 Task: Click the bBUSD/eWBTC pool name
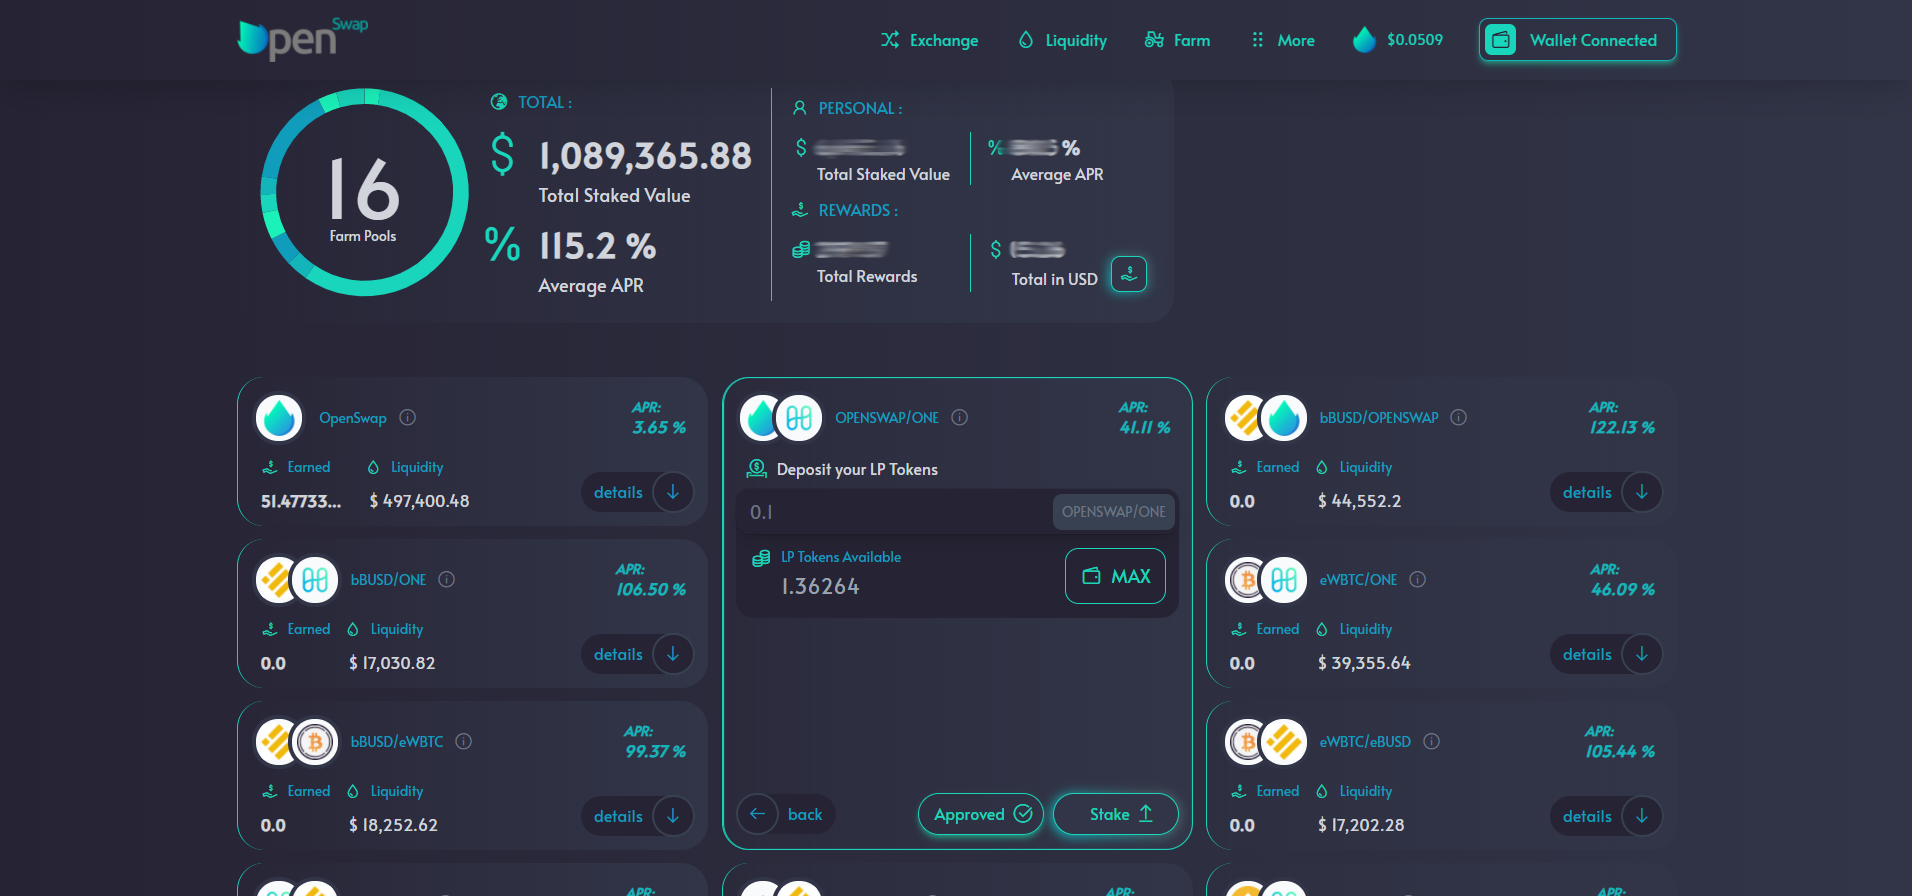coord(396,742)
